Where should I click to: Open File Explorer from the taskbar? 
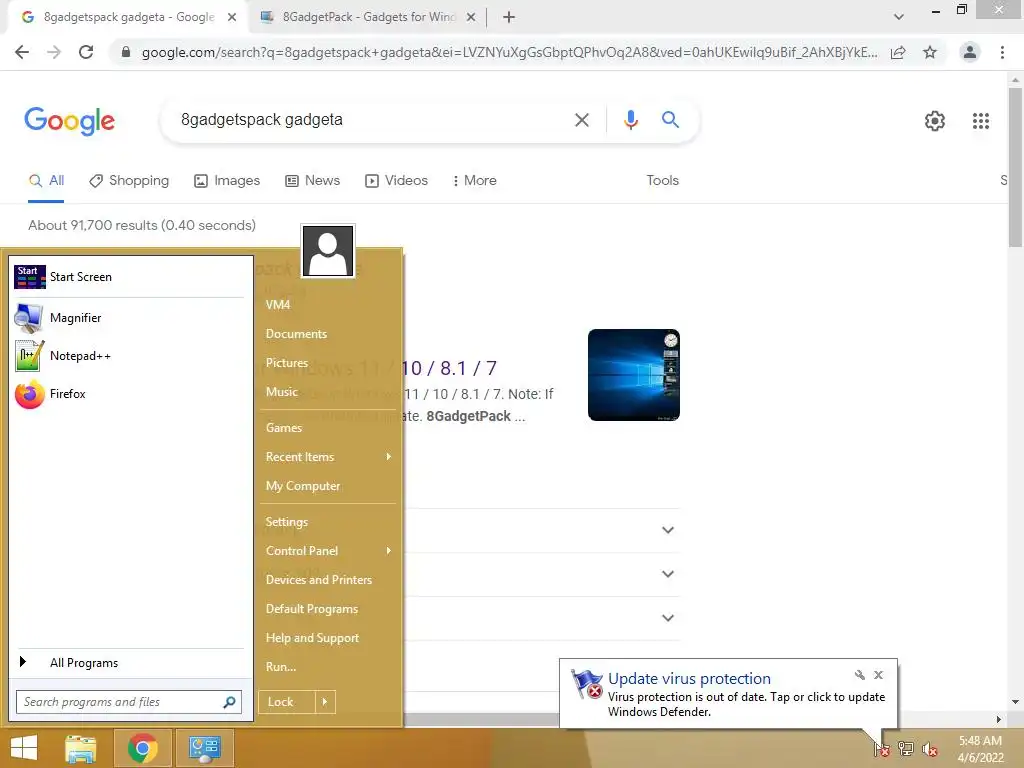click(x=81, y=748)
